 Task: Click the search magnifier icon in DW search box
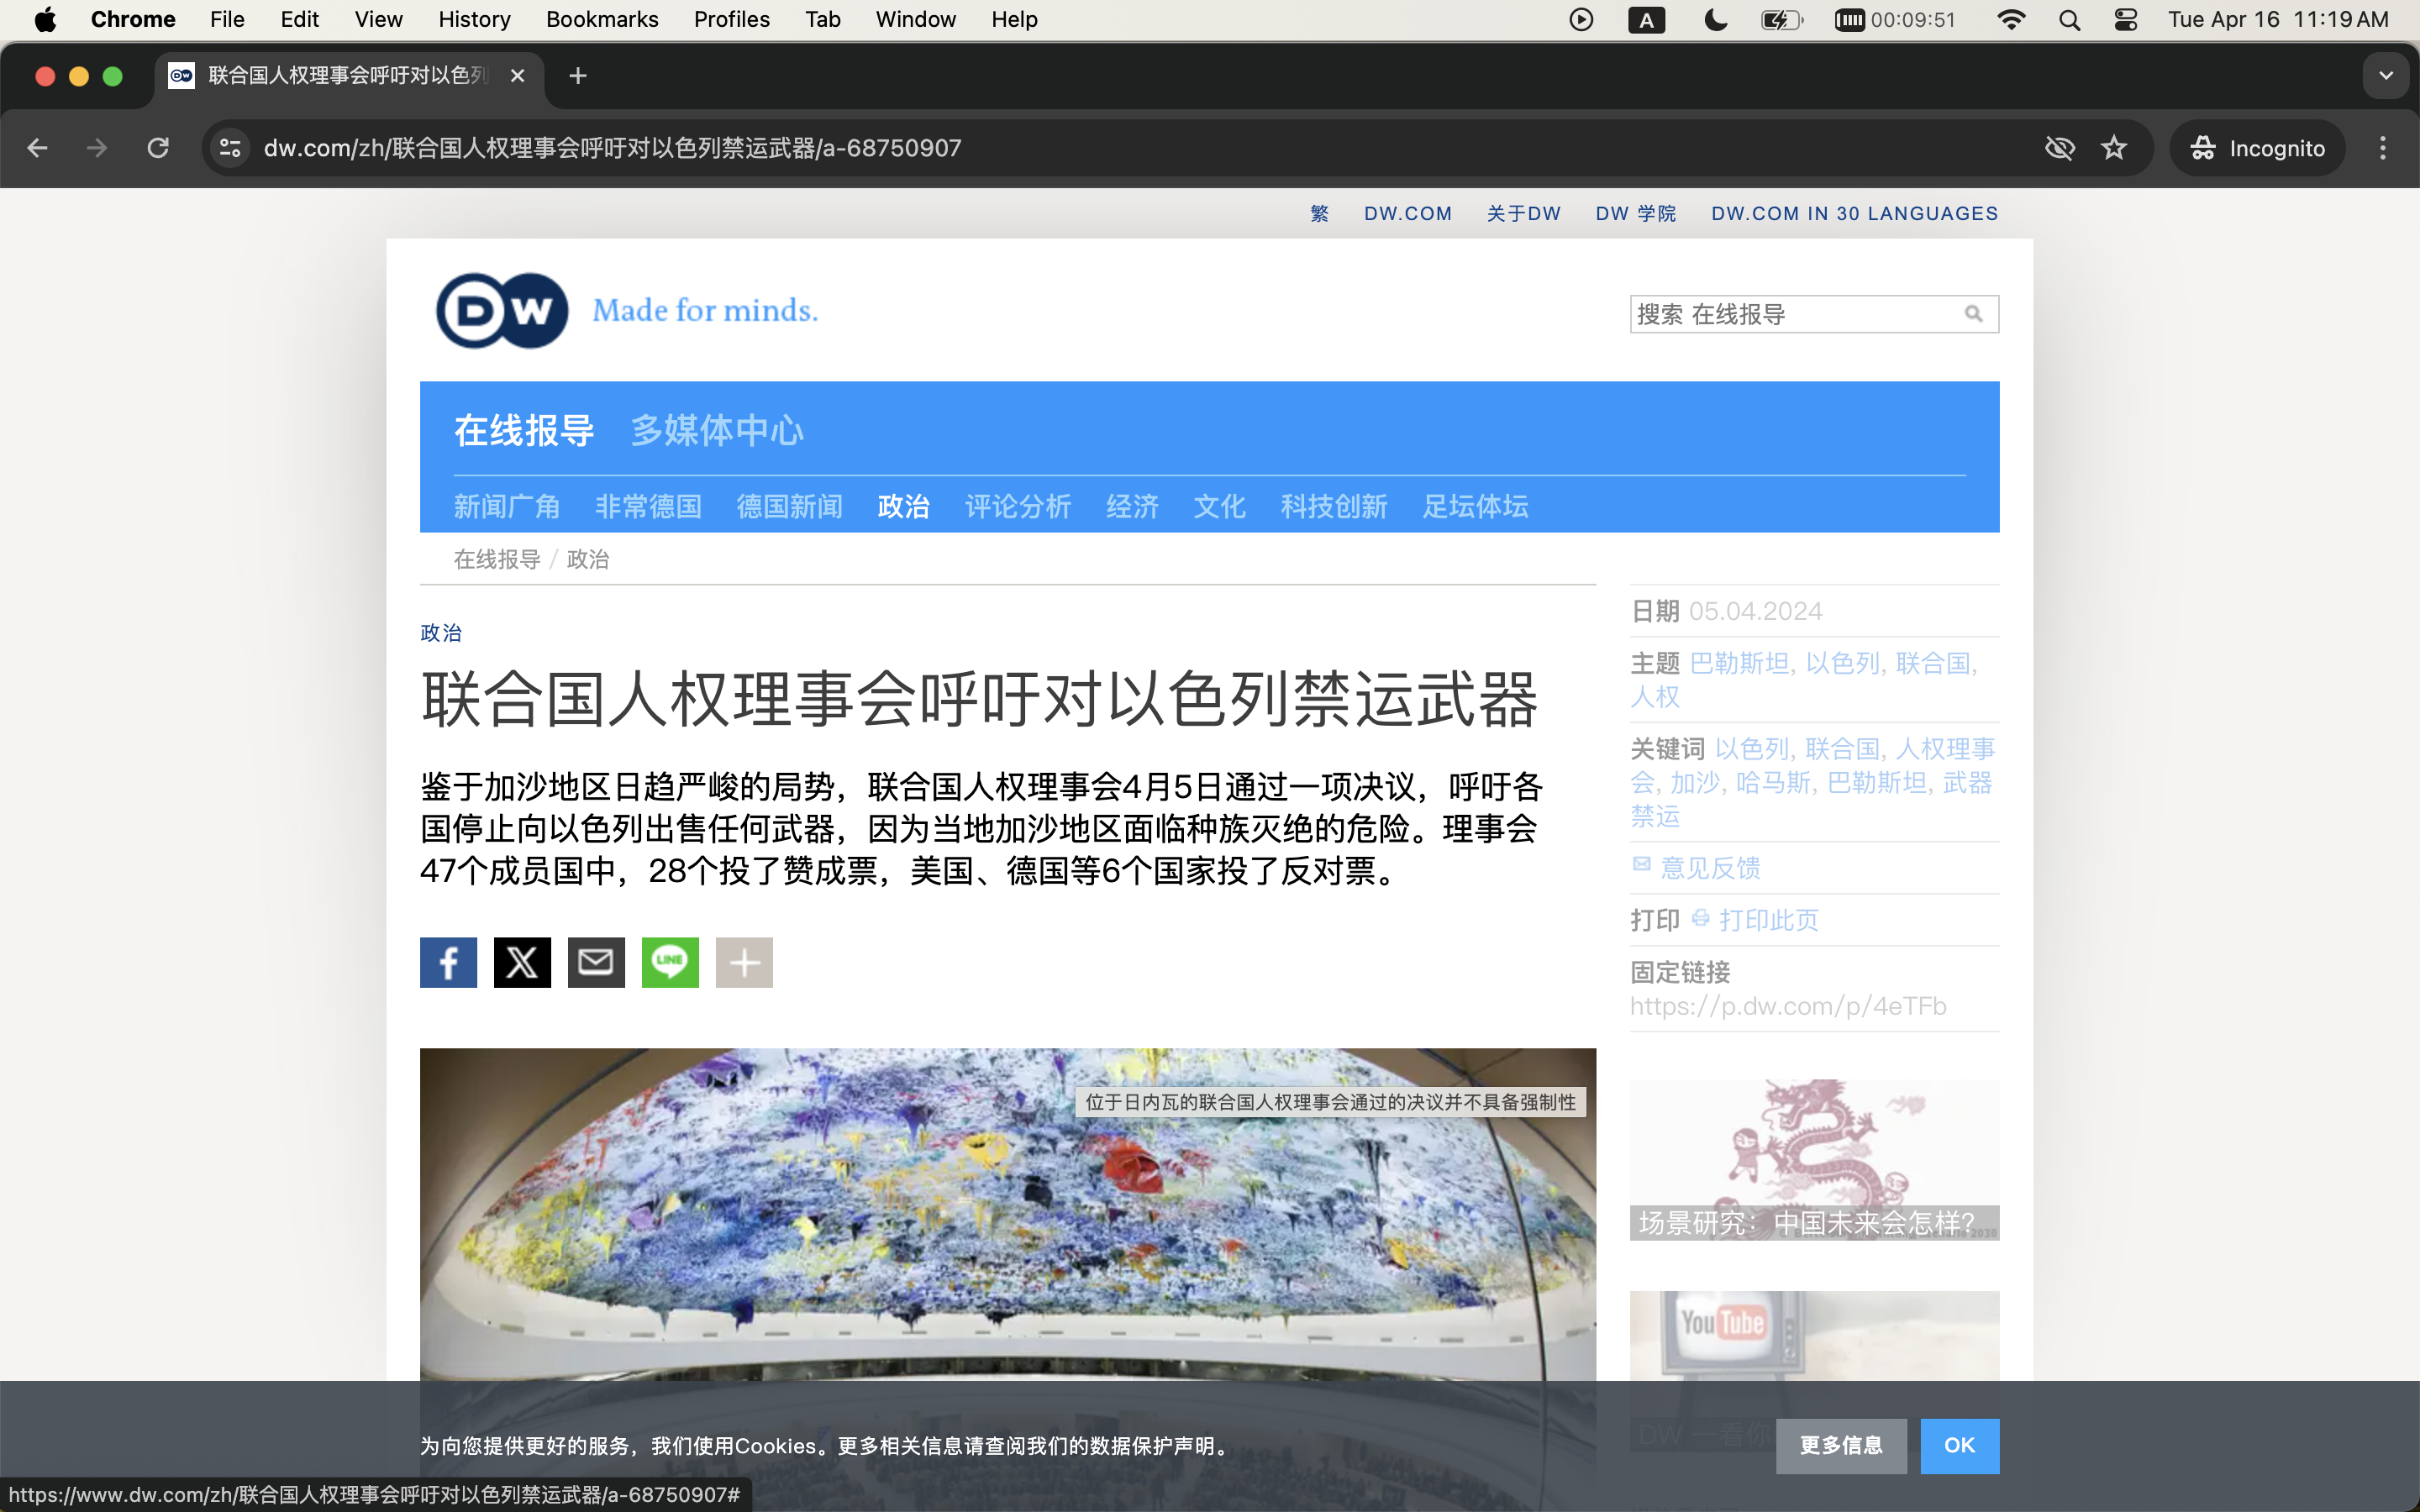(x=1973, y=314)
